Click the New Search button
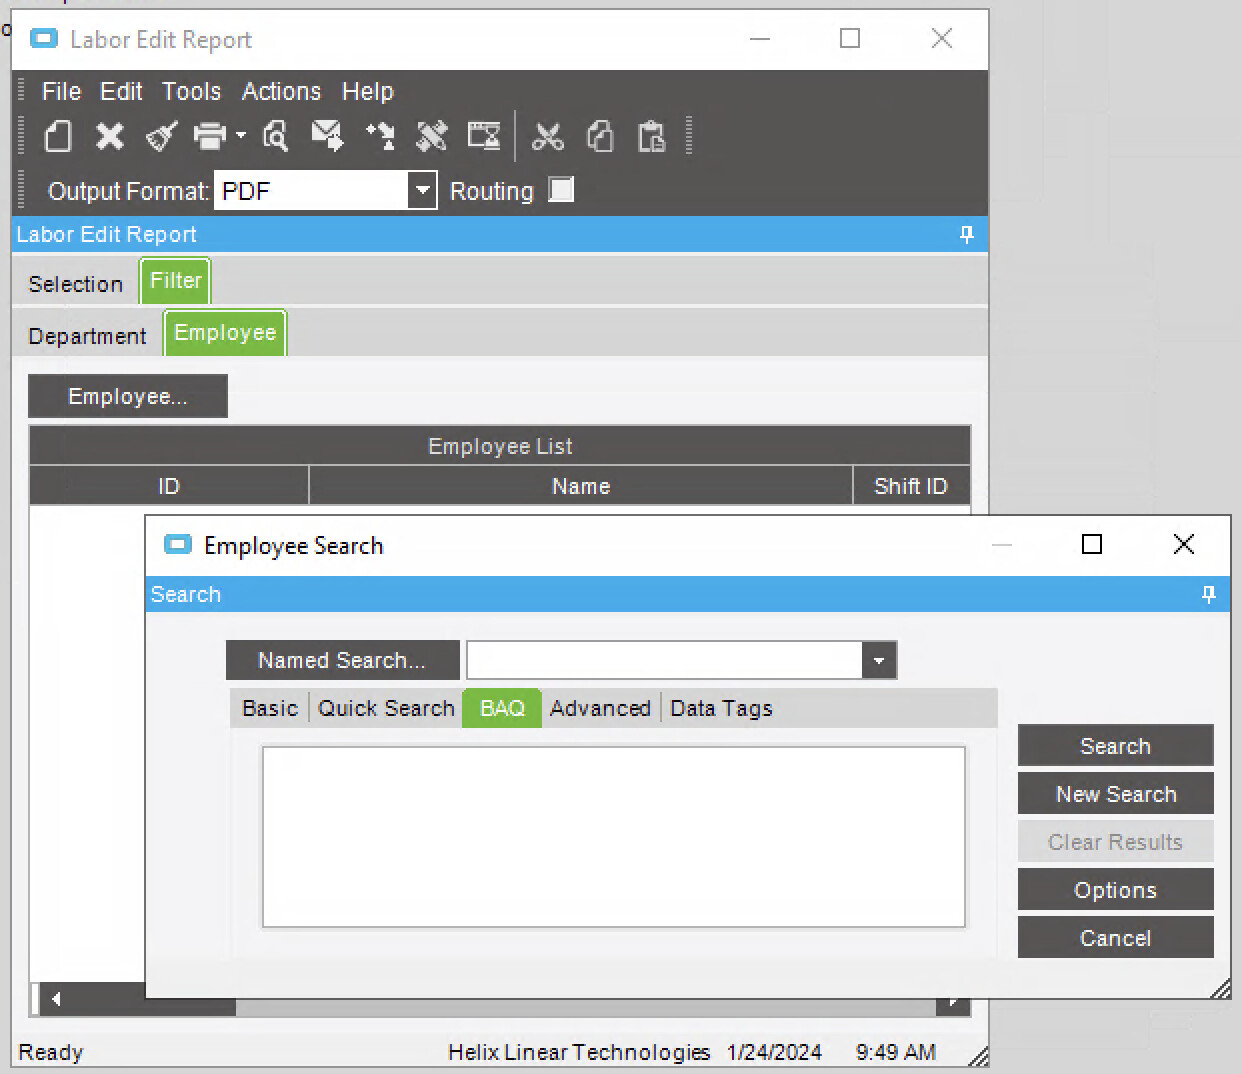Viewport: 1242px width, 1074px height. (1116, 794)
